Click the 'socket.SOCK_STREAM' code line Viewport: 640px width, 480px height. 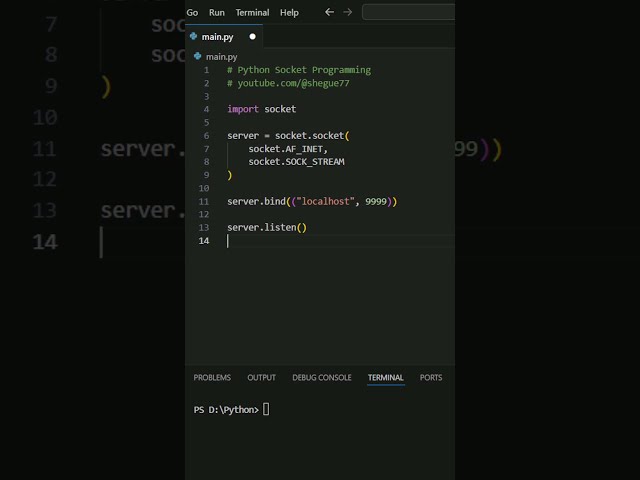coord(296,162)
